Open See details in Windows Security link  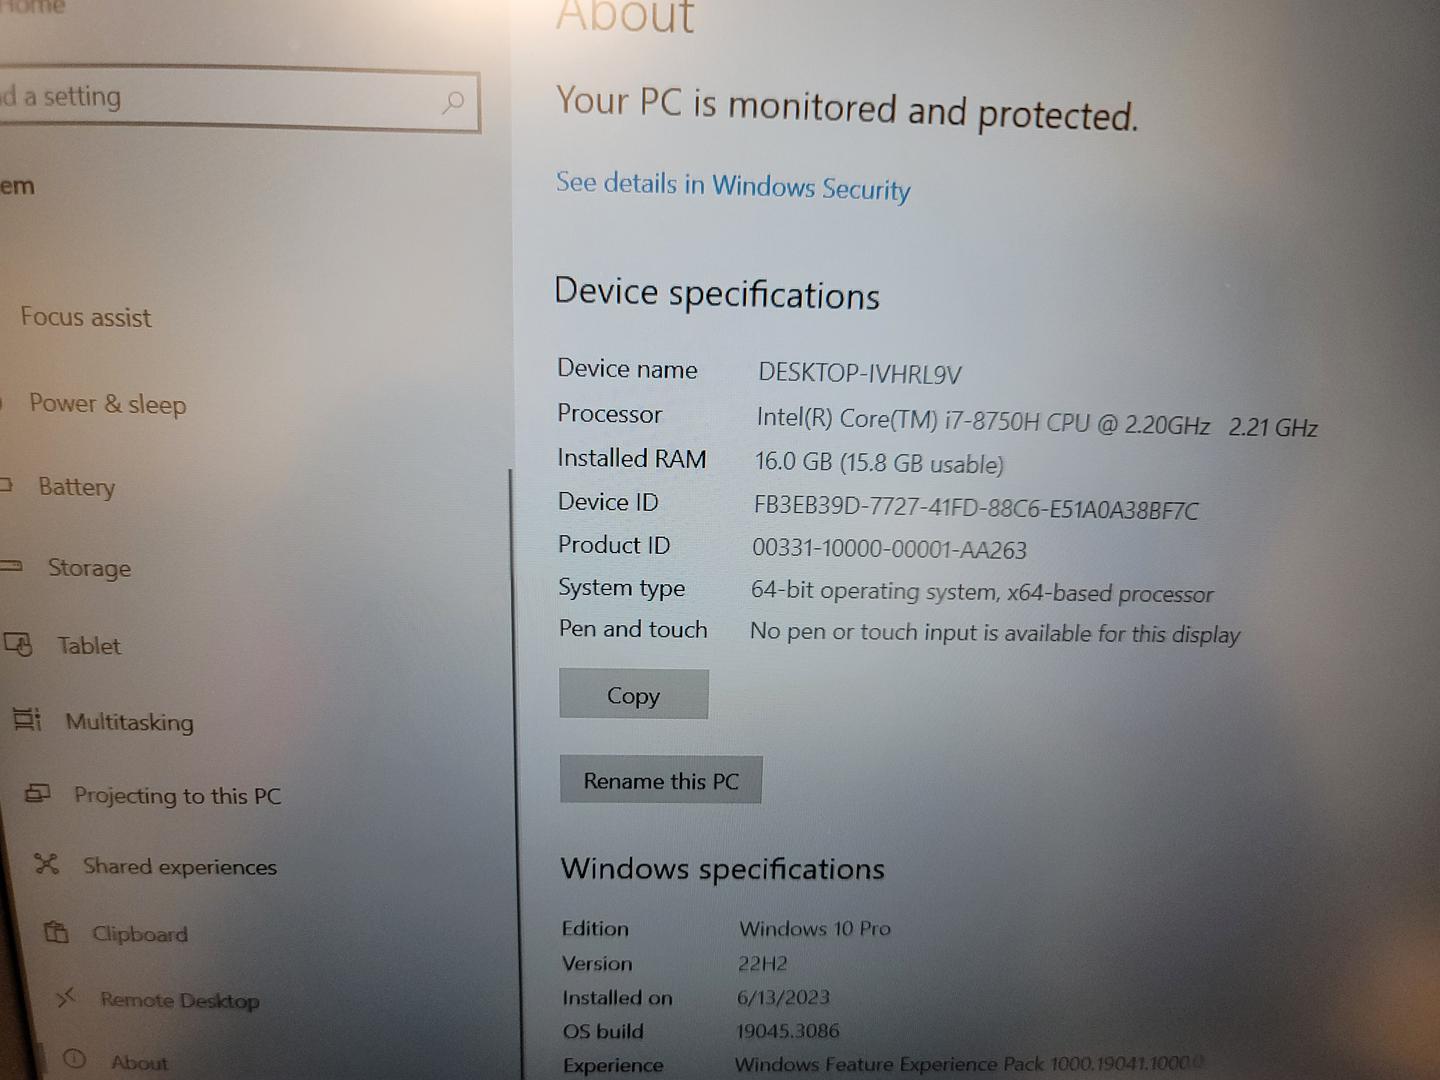click(733, 186)
